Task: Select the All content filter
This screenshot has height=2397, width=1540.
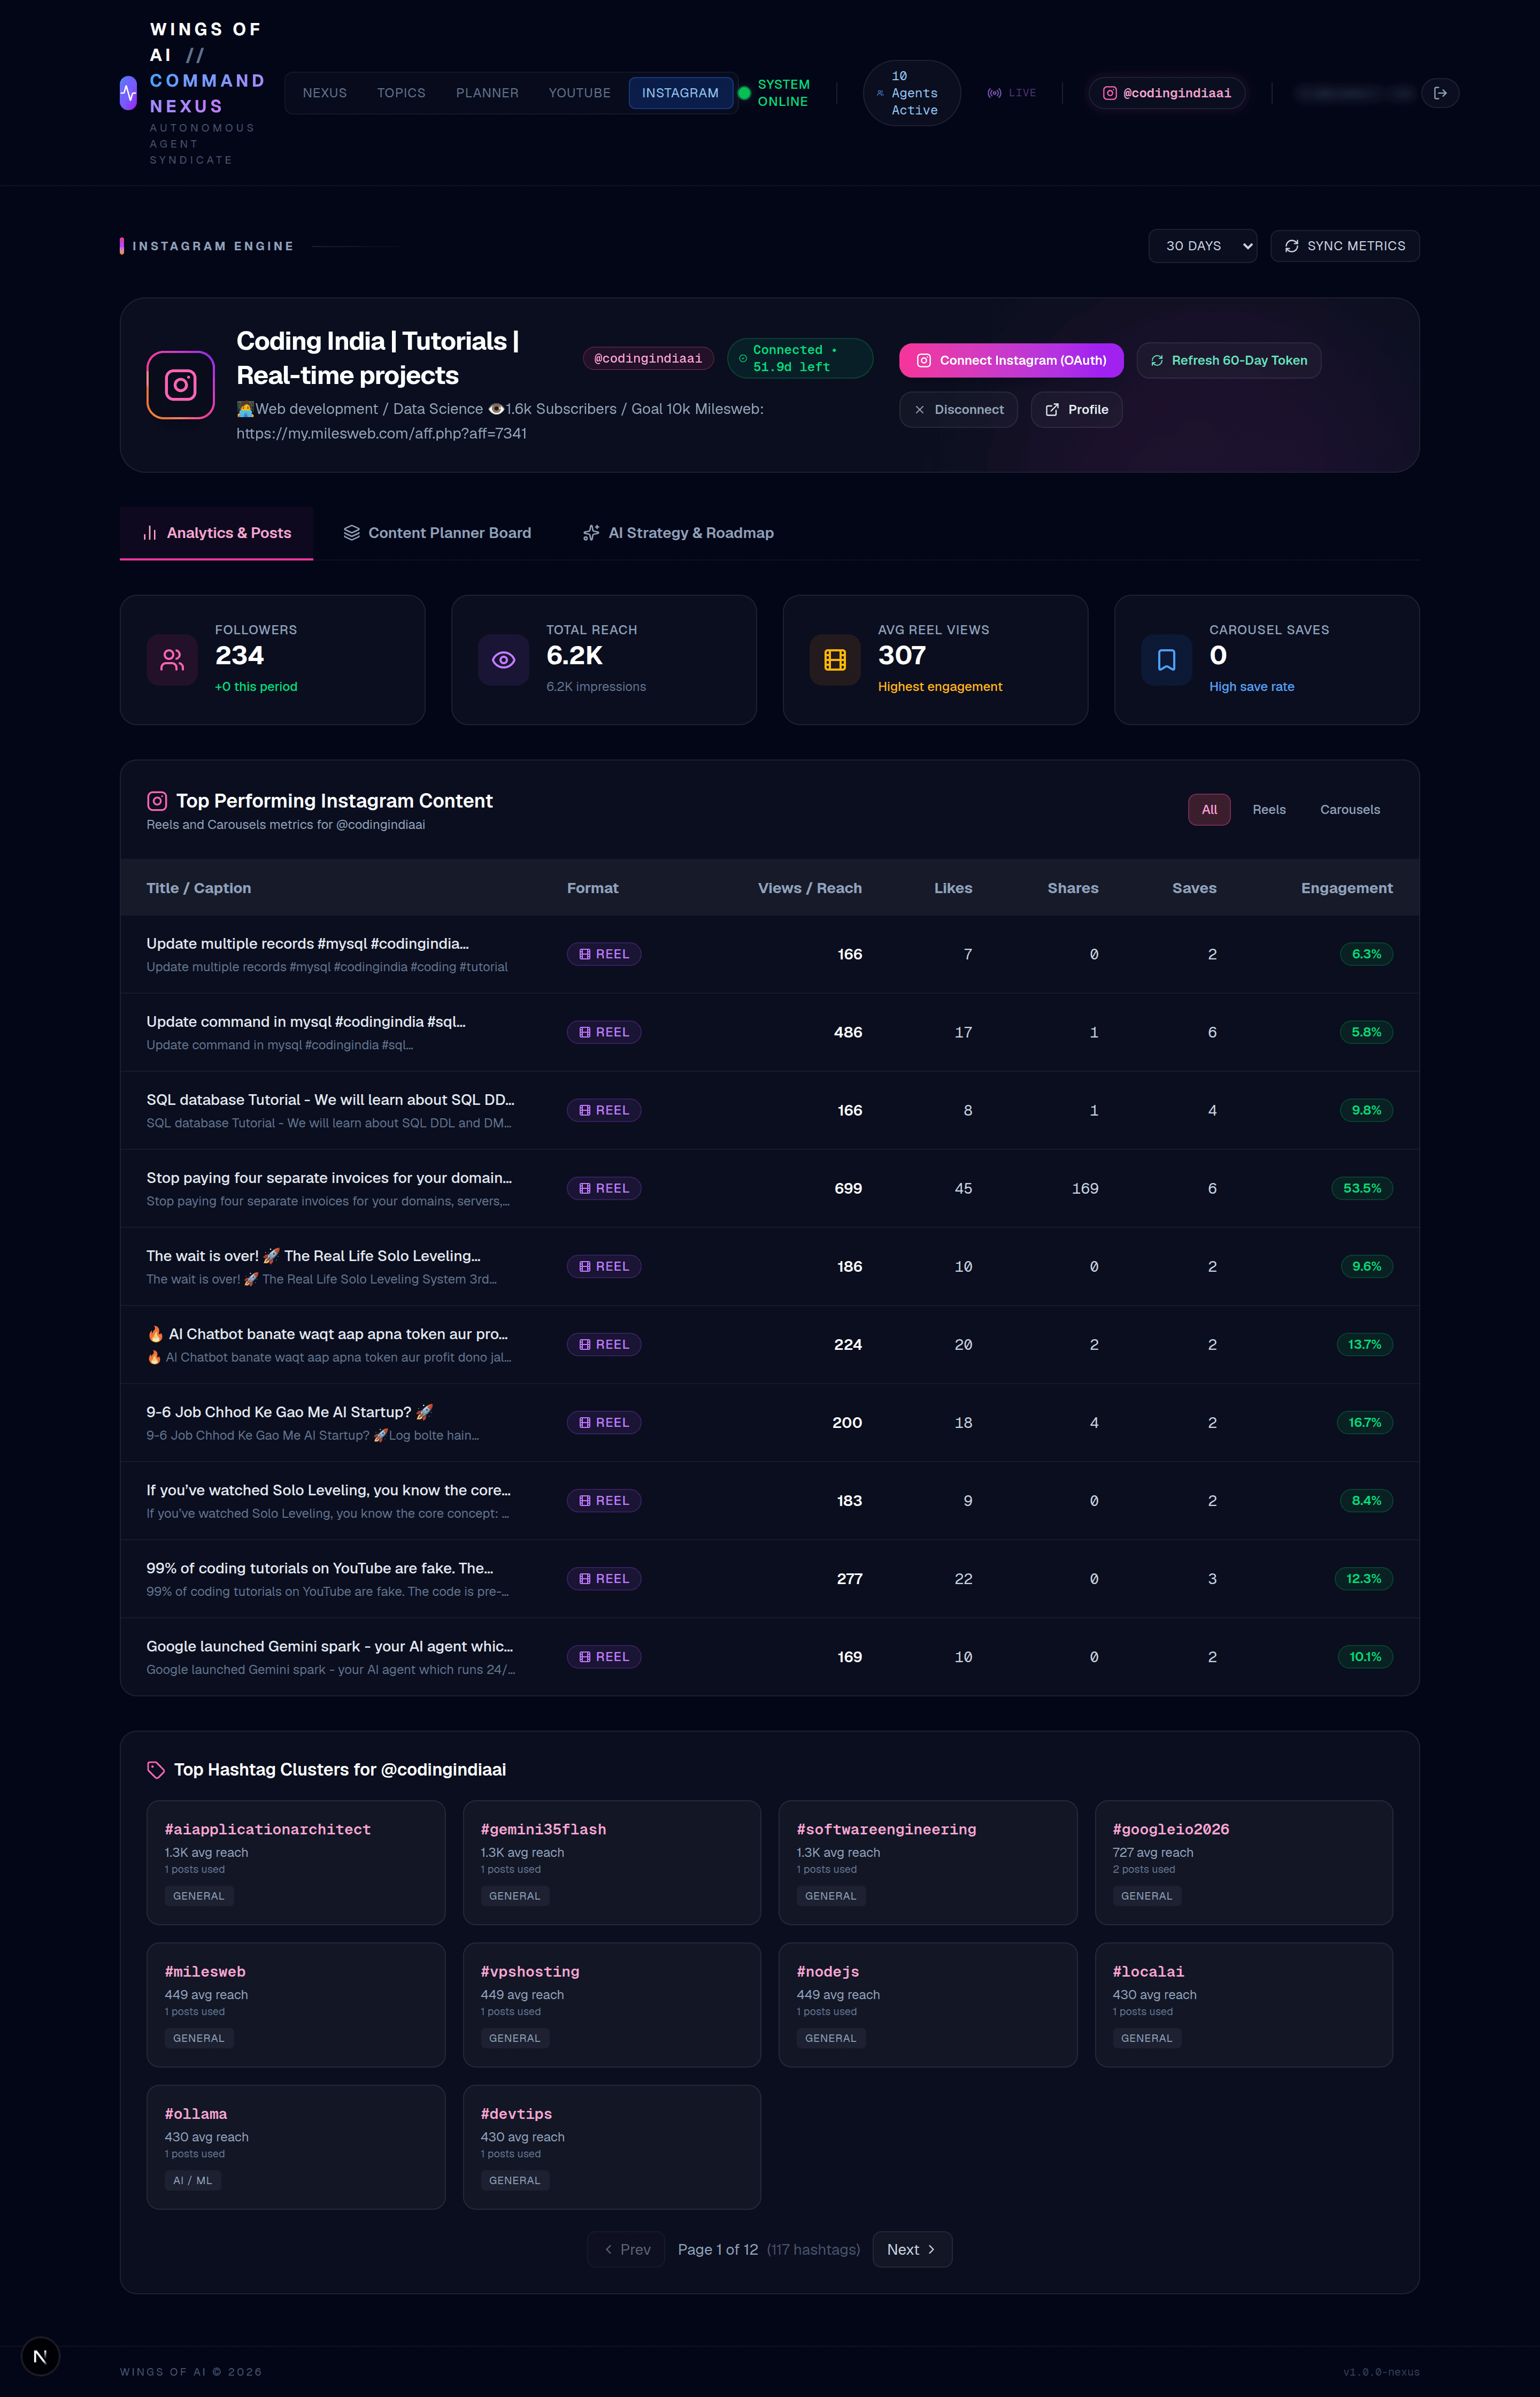Action: [1209, 810]
